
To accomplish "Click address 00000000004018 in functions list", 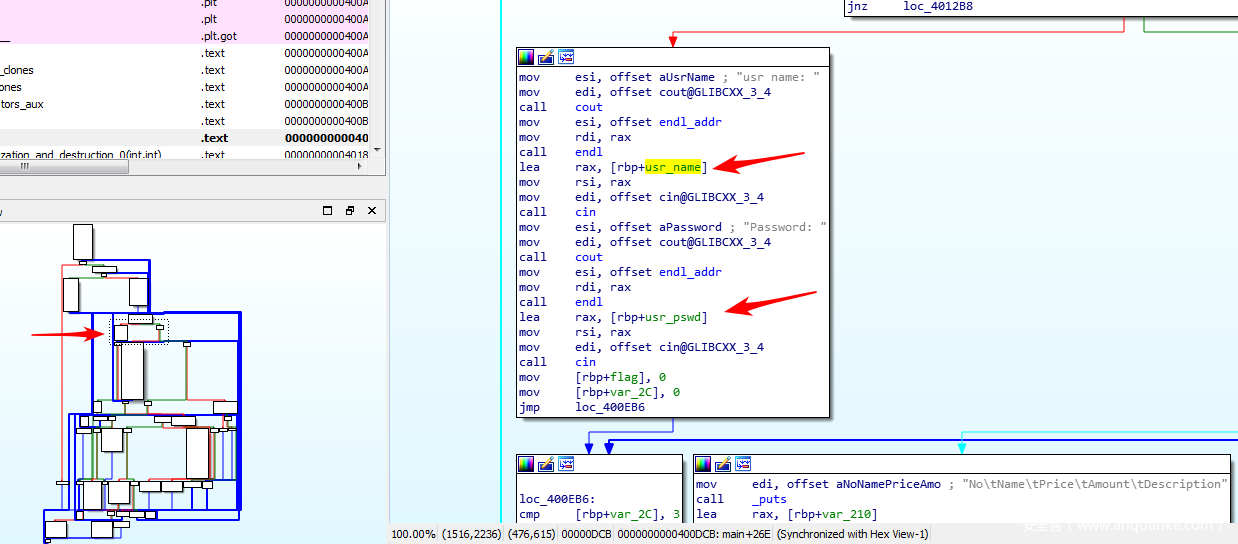I will coord(326,155).
